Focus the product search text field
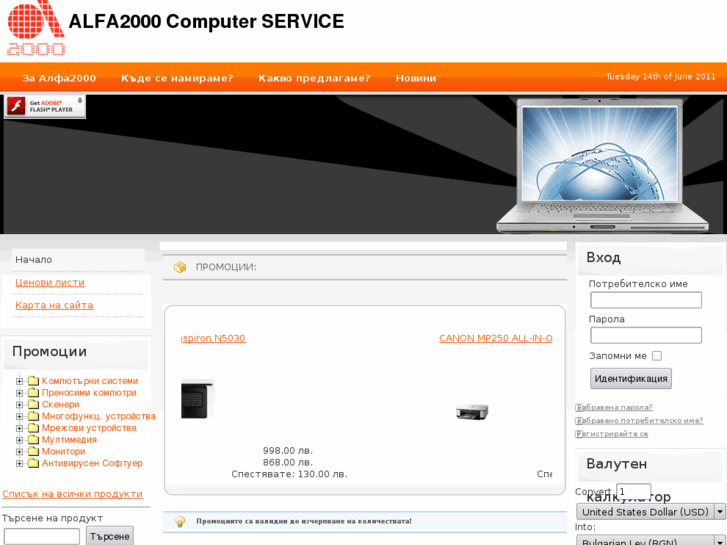The image size is (727, 545). pos(42,536)
